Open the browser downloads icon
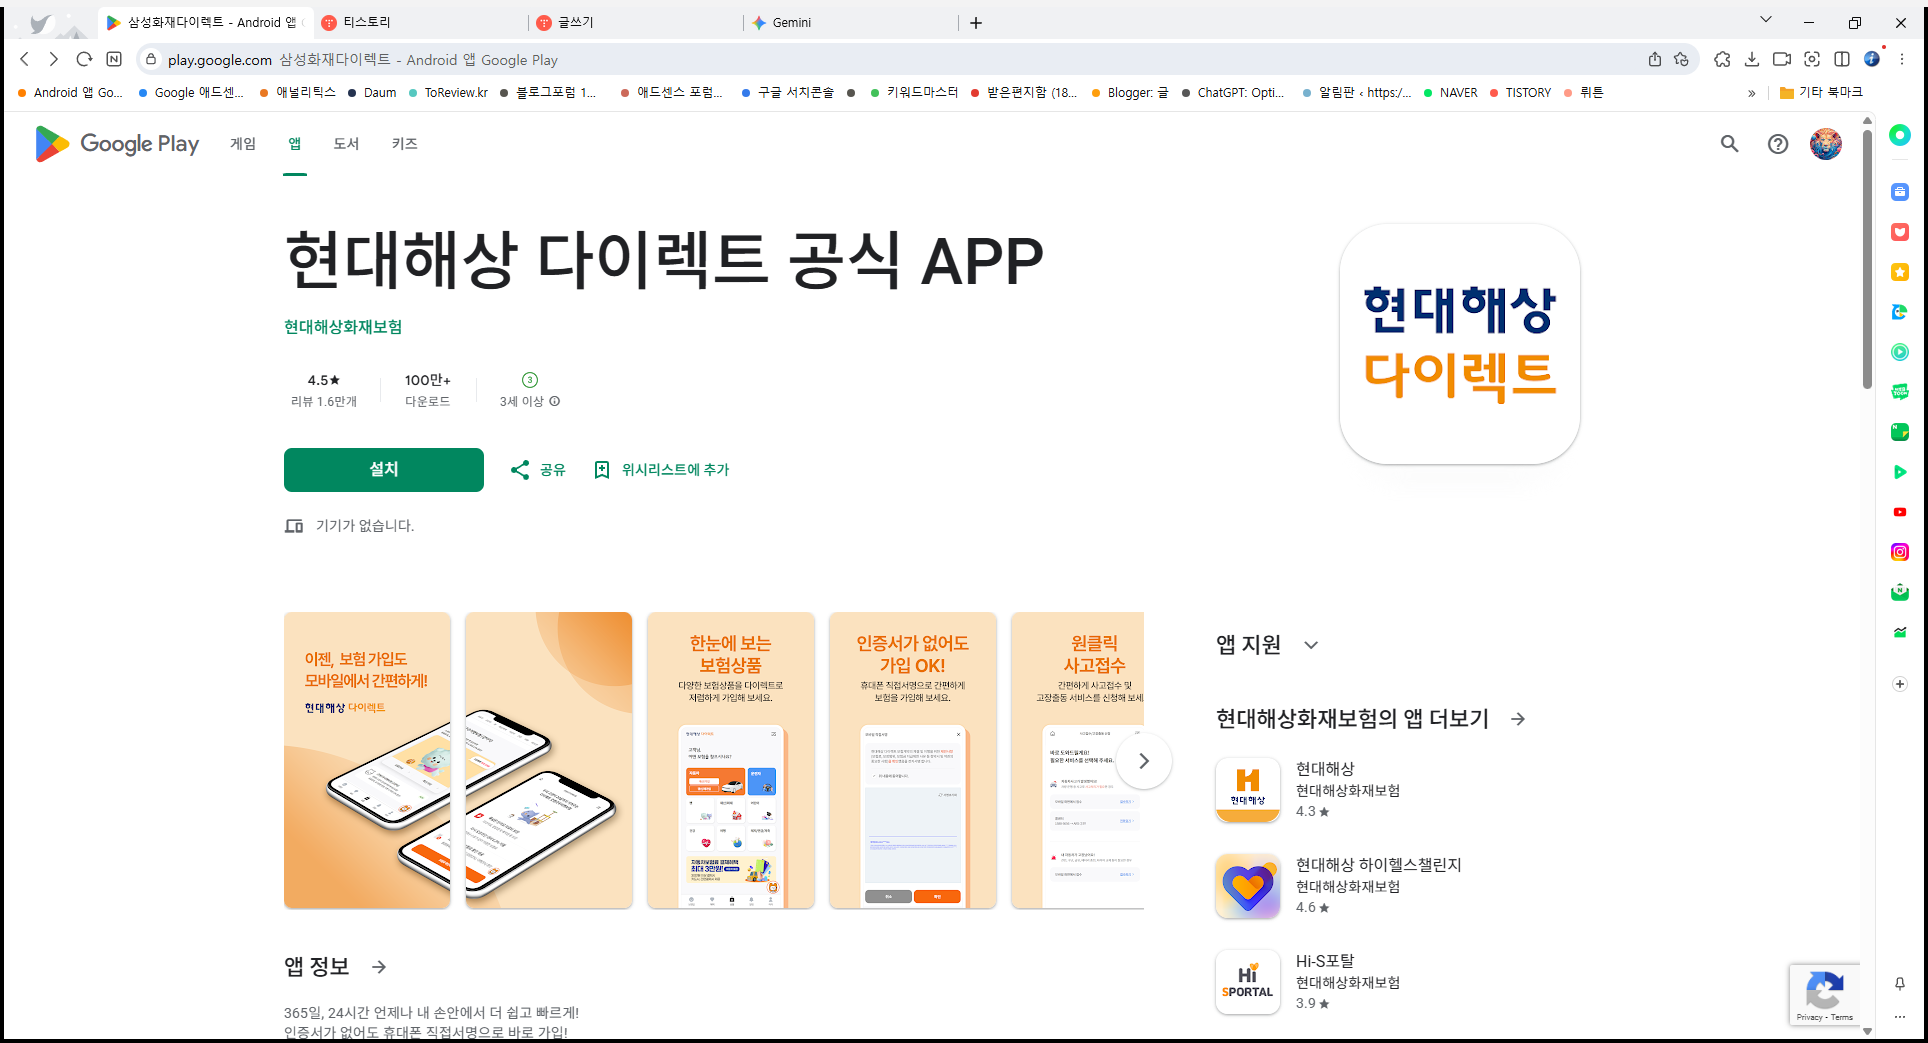This screenshot has width=1928, height=1043. 1752,59
